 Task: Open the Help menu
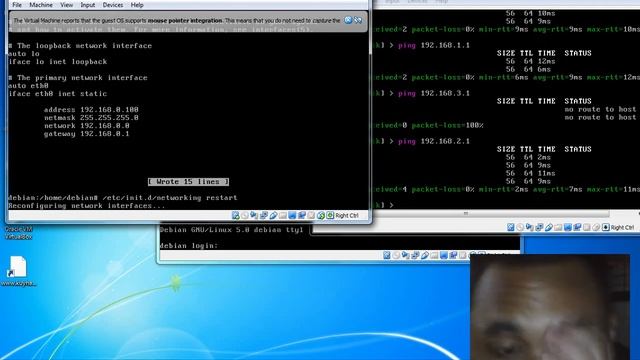pyautogui.click(x=137, y=5)
